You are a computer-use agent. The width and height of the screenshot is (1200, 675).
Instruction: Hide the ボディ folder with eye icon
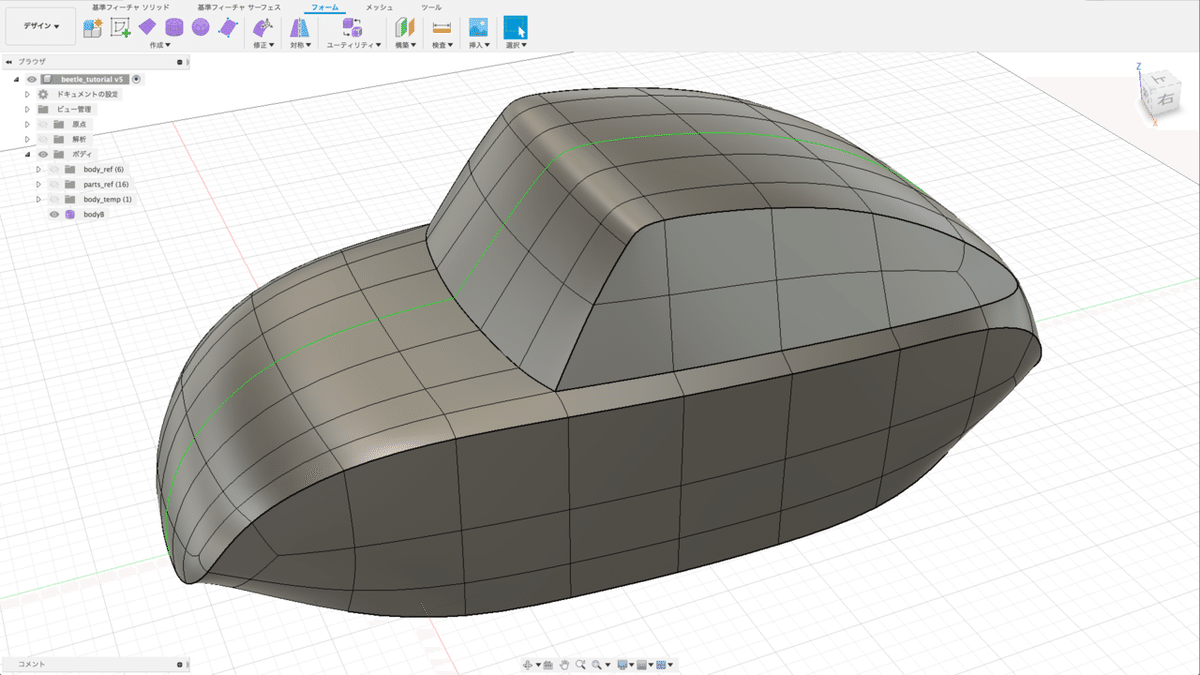[x=43, y=154]
